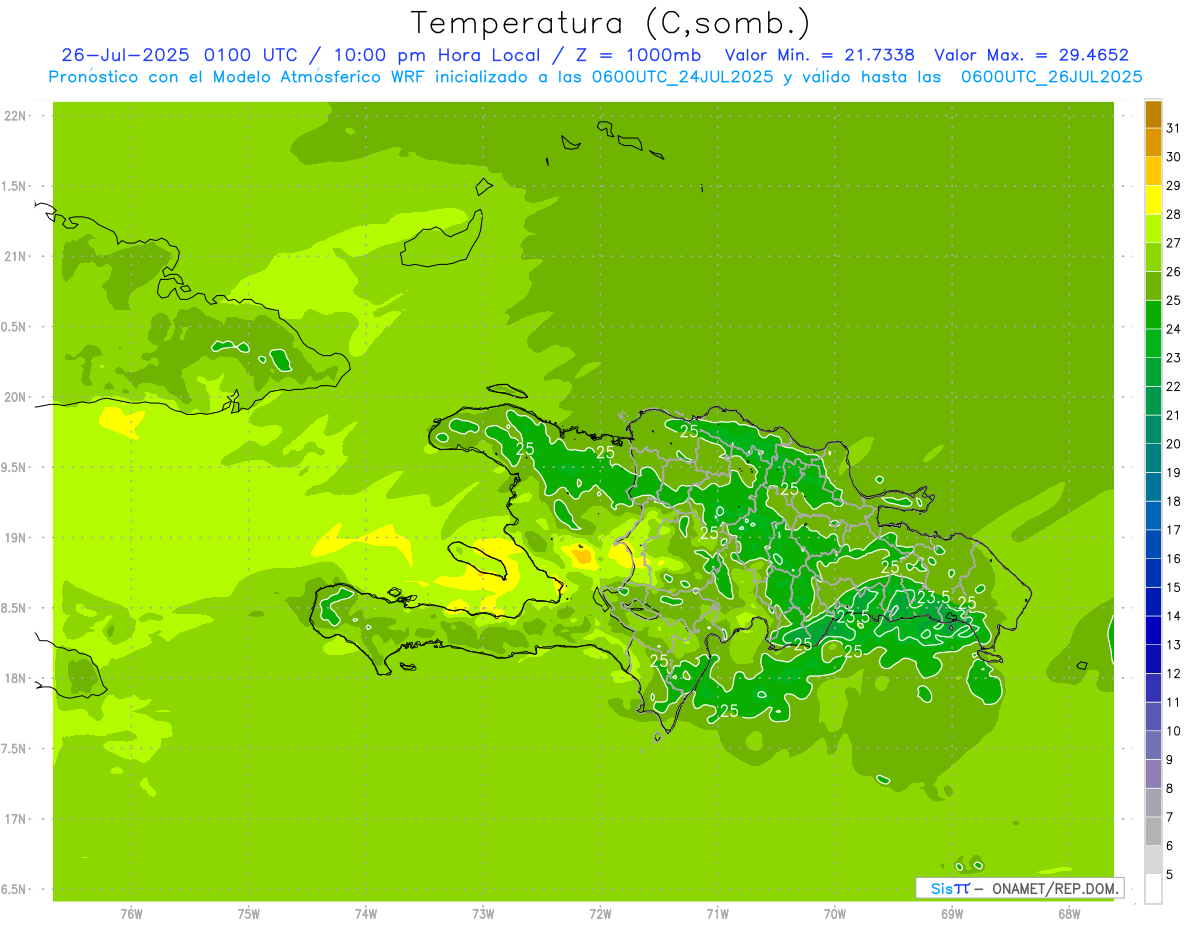This screenshot has width=1200, height=927.
Task: Click the "Valor Min. = 21.7338" readout
Action: (819, 55)
